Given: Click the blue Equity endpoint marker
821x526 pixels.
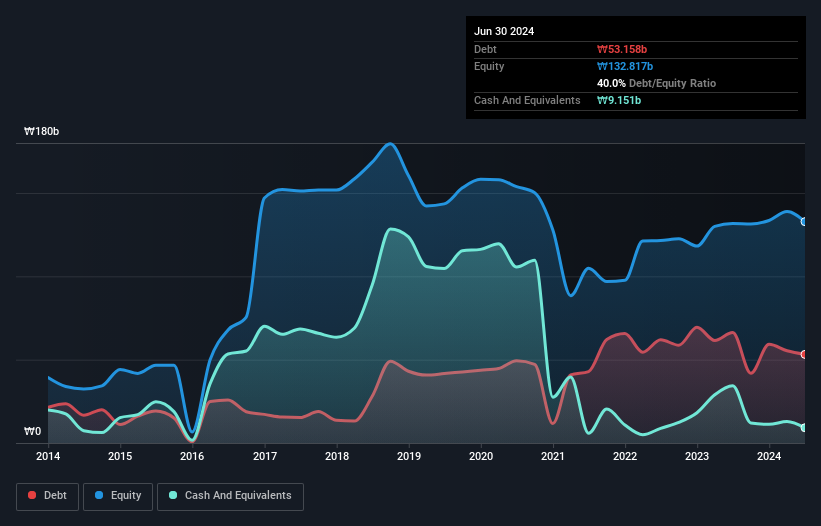Looking at the screenshot, I should [x=804, y=222].
